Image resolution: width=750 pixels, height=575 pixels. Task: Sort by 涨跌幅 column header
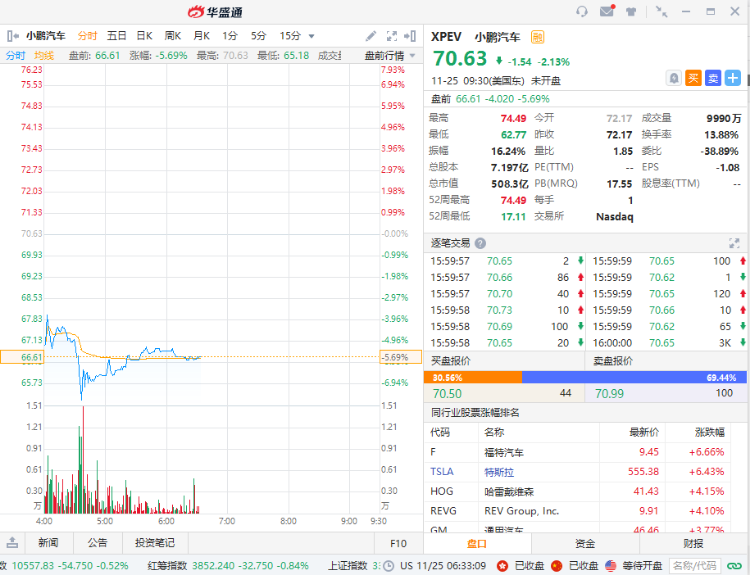click(710, 432)
